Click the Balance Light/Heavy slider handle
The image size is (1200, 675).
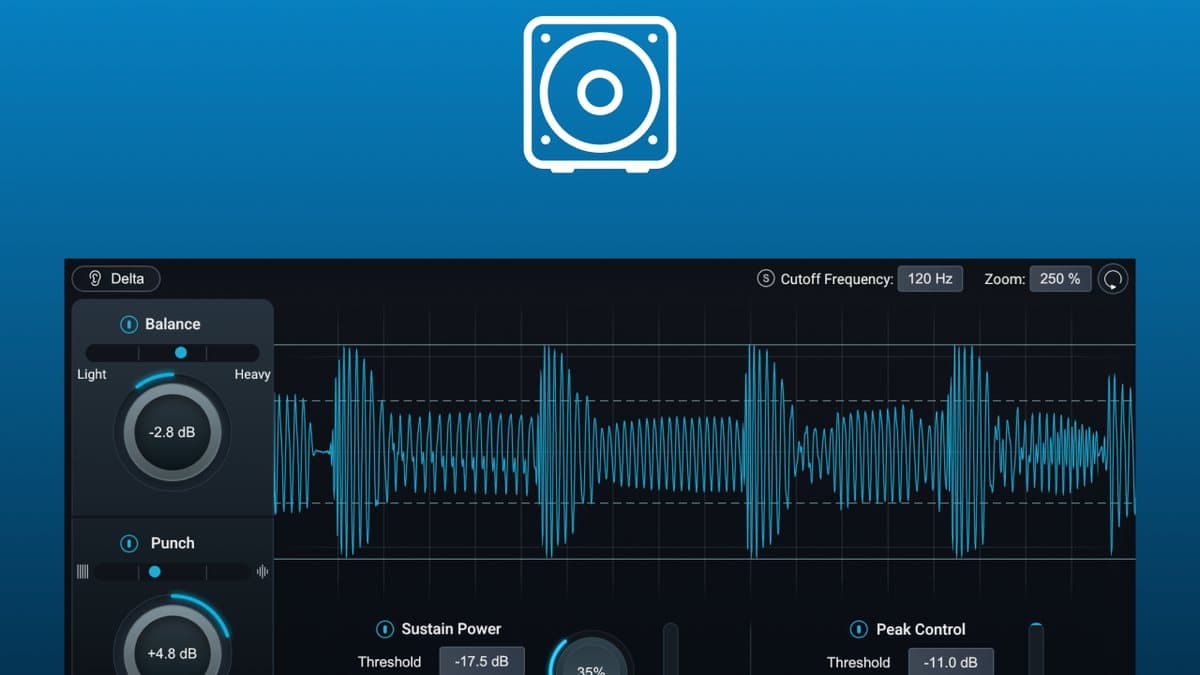[181, 352]
